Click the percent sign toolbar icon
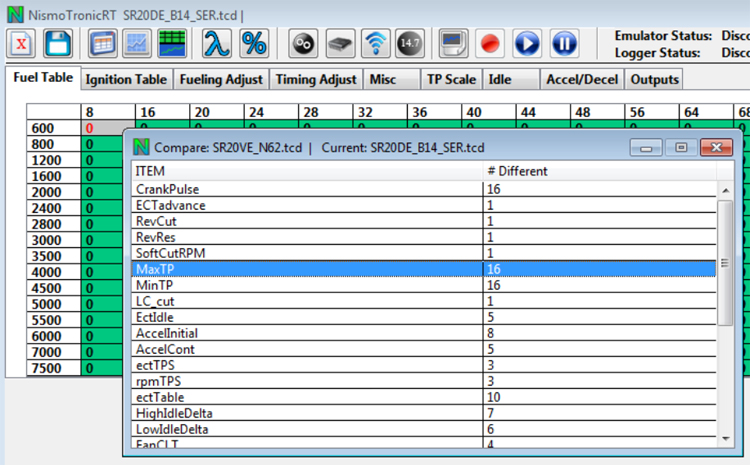Screen dimensions: 750x465 tap(254, 44)
